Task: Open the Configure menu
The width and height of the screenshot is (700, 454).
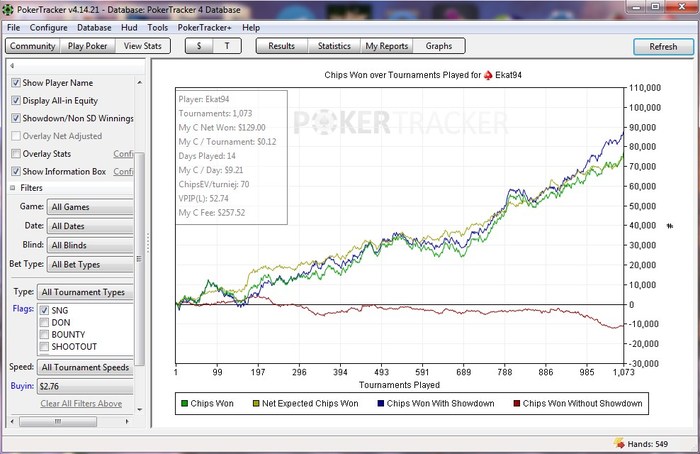Action: click(x=49, y=28)
